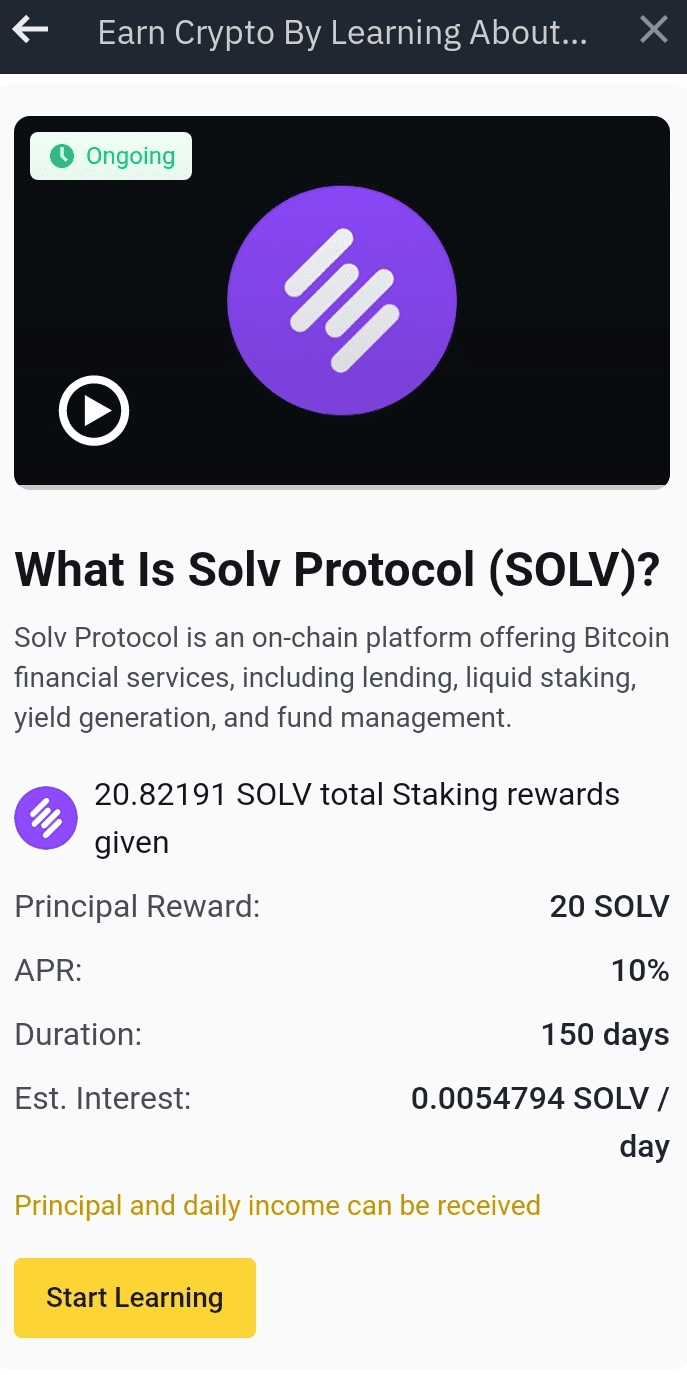Click the large purple Solv logo
The height and width of the screenshot is (1375, 687).
pos(342,301)
